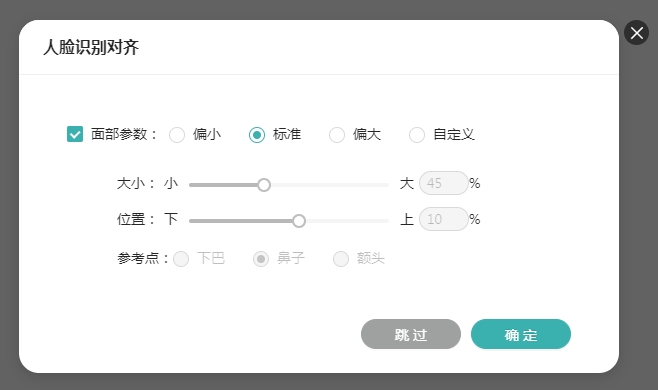The height and width of the screenshot is (390, 658).
Task: Close the 人脸识别对齐 dialog with the X icon
Action: (x=636, y=33)
